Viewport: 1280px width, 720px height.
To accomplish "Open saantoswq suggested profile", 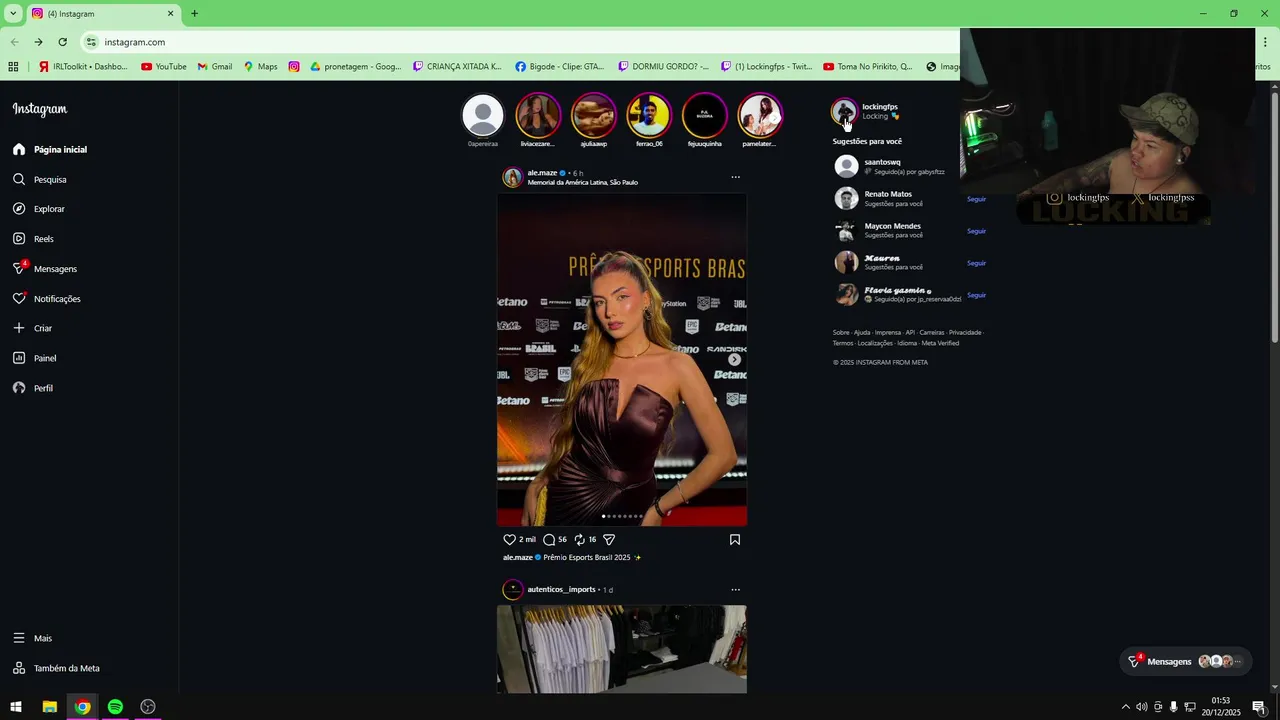I will (882, 162).
